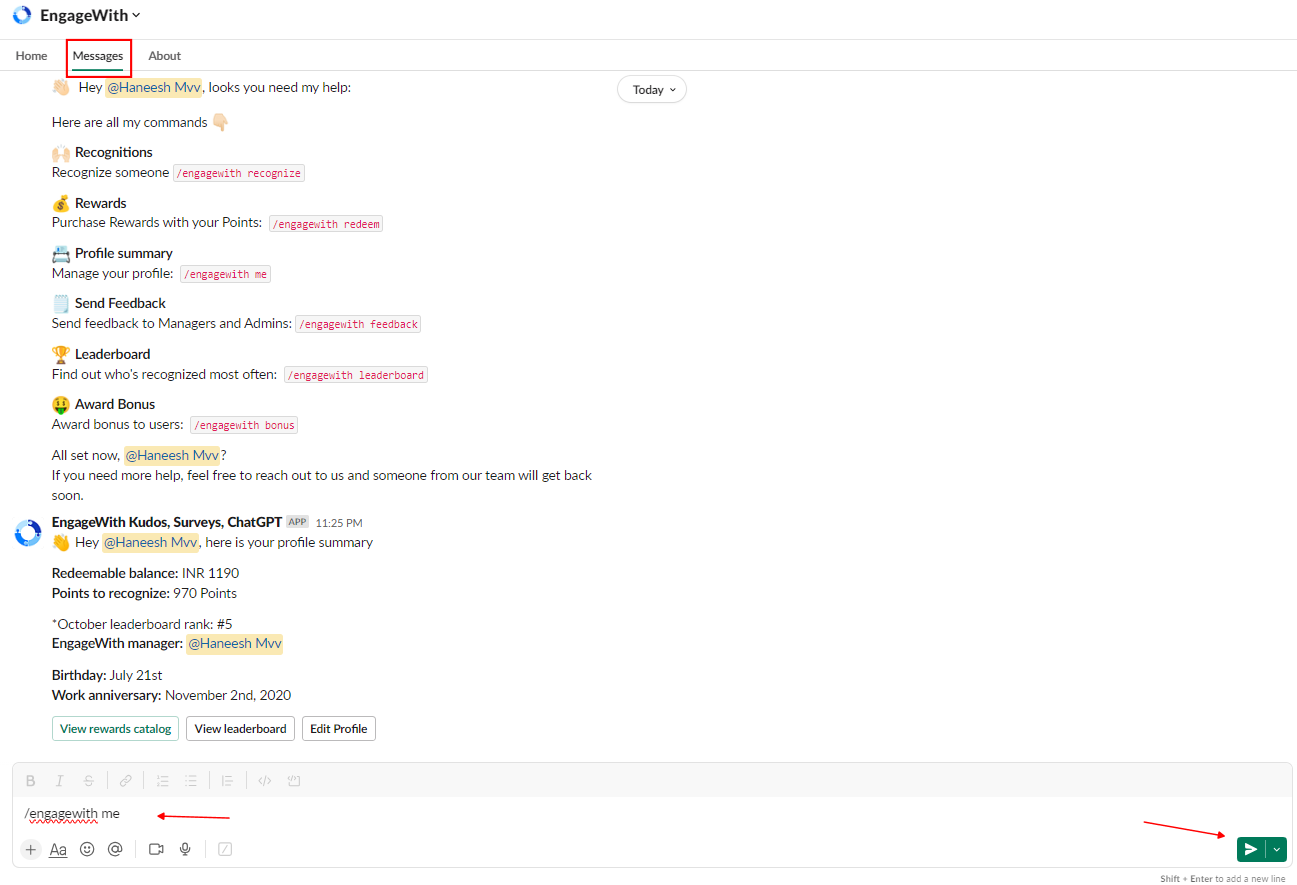Click the Rewards heading
This screenshot has height=885, width=1297.
[101, 203]
